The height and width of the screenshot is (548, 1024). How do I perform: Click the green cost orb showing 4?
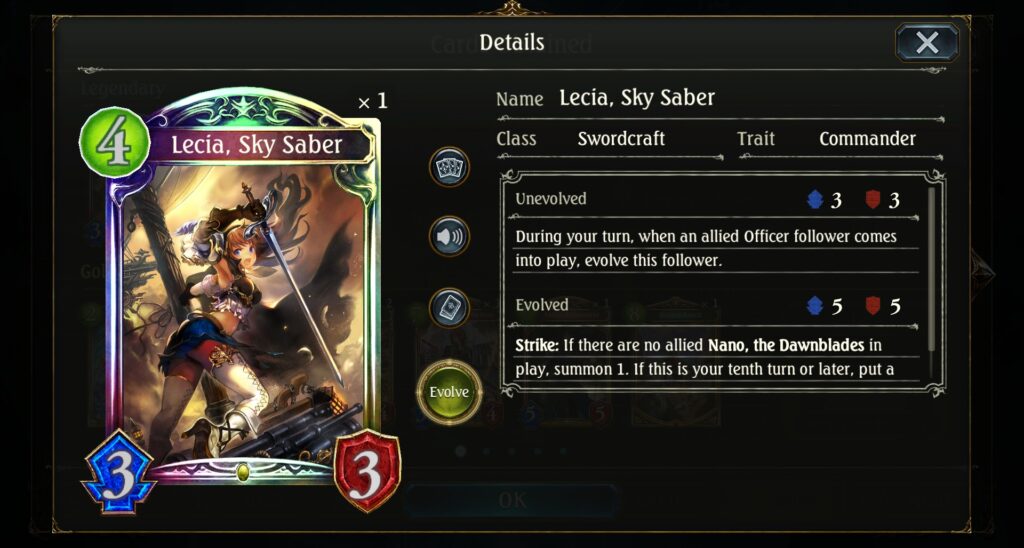[114, 142]
